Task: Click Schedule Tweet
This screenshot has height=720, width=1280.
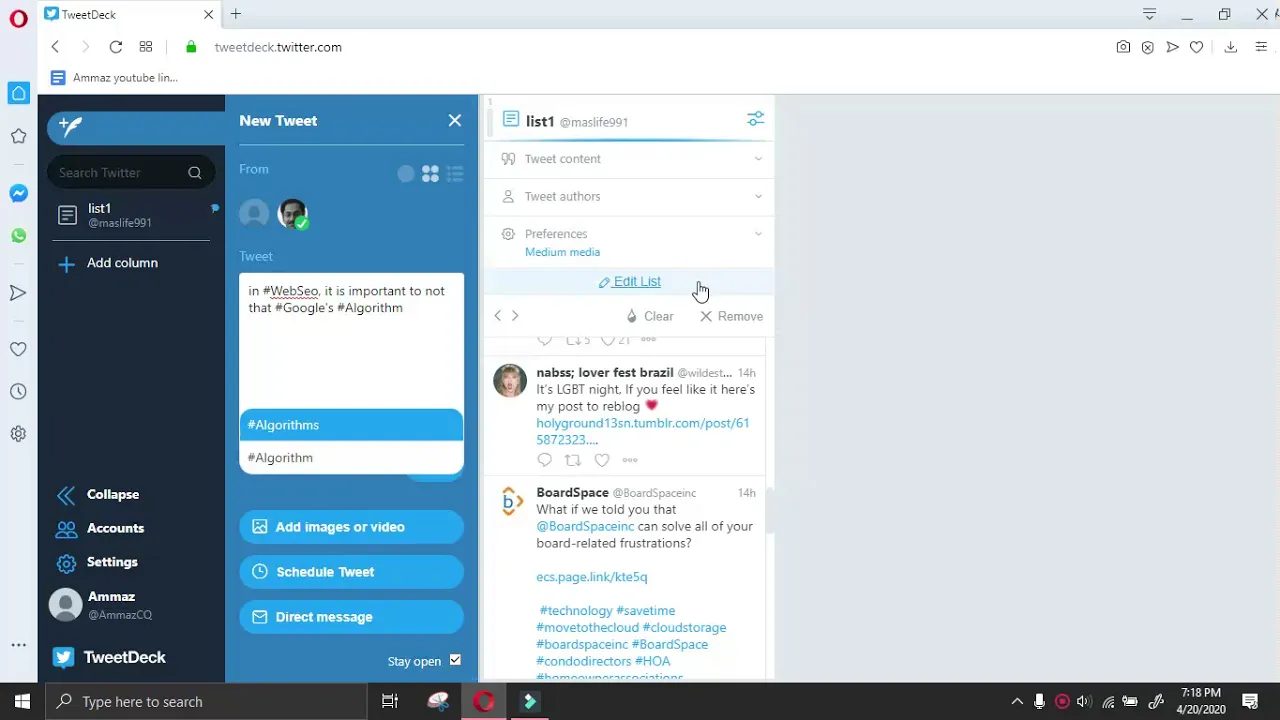Action: pos(351,572)
